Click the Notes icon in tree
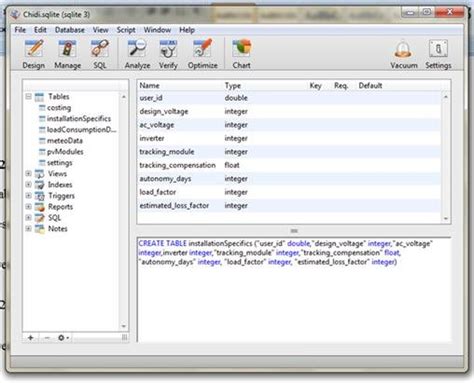This screenshot has width=474, height=383. (39, 229)
